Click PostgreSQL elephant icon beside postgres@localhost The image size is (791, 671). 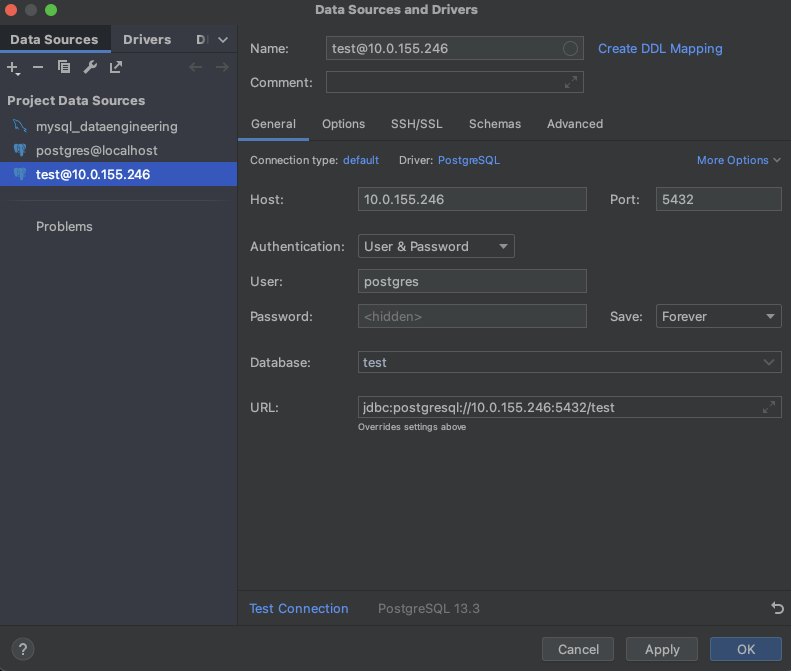(20, 150)
